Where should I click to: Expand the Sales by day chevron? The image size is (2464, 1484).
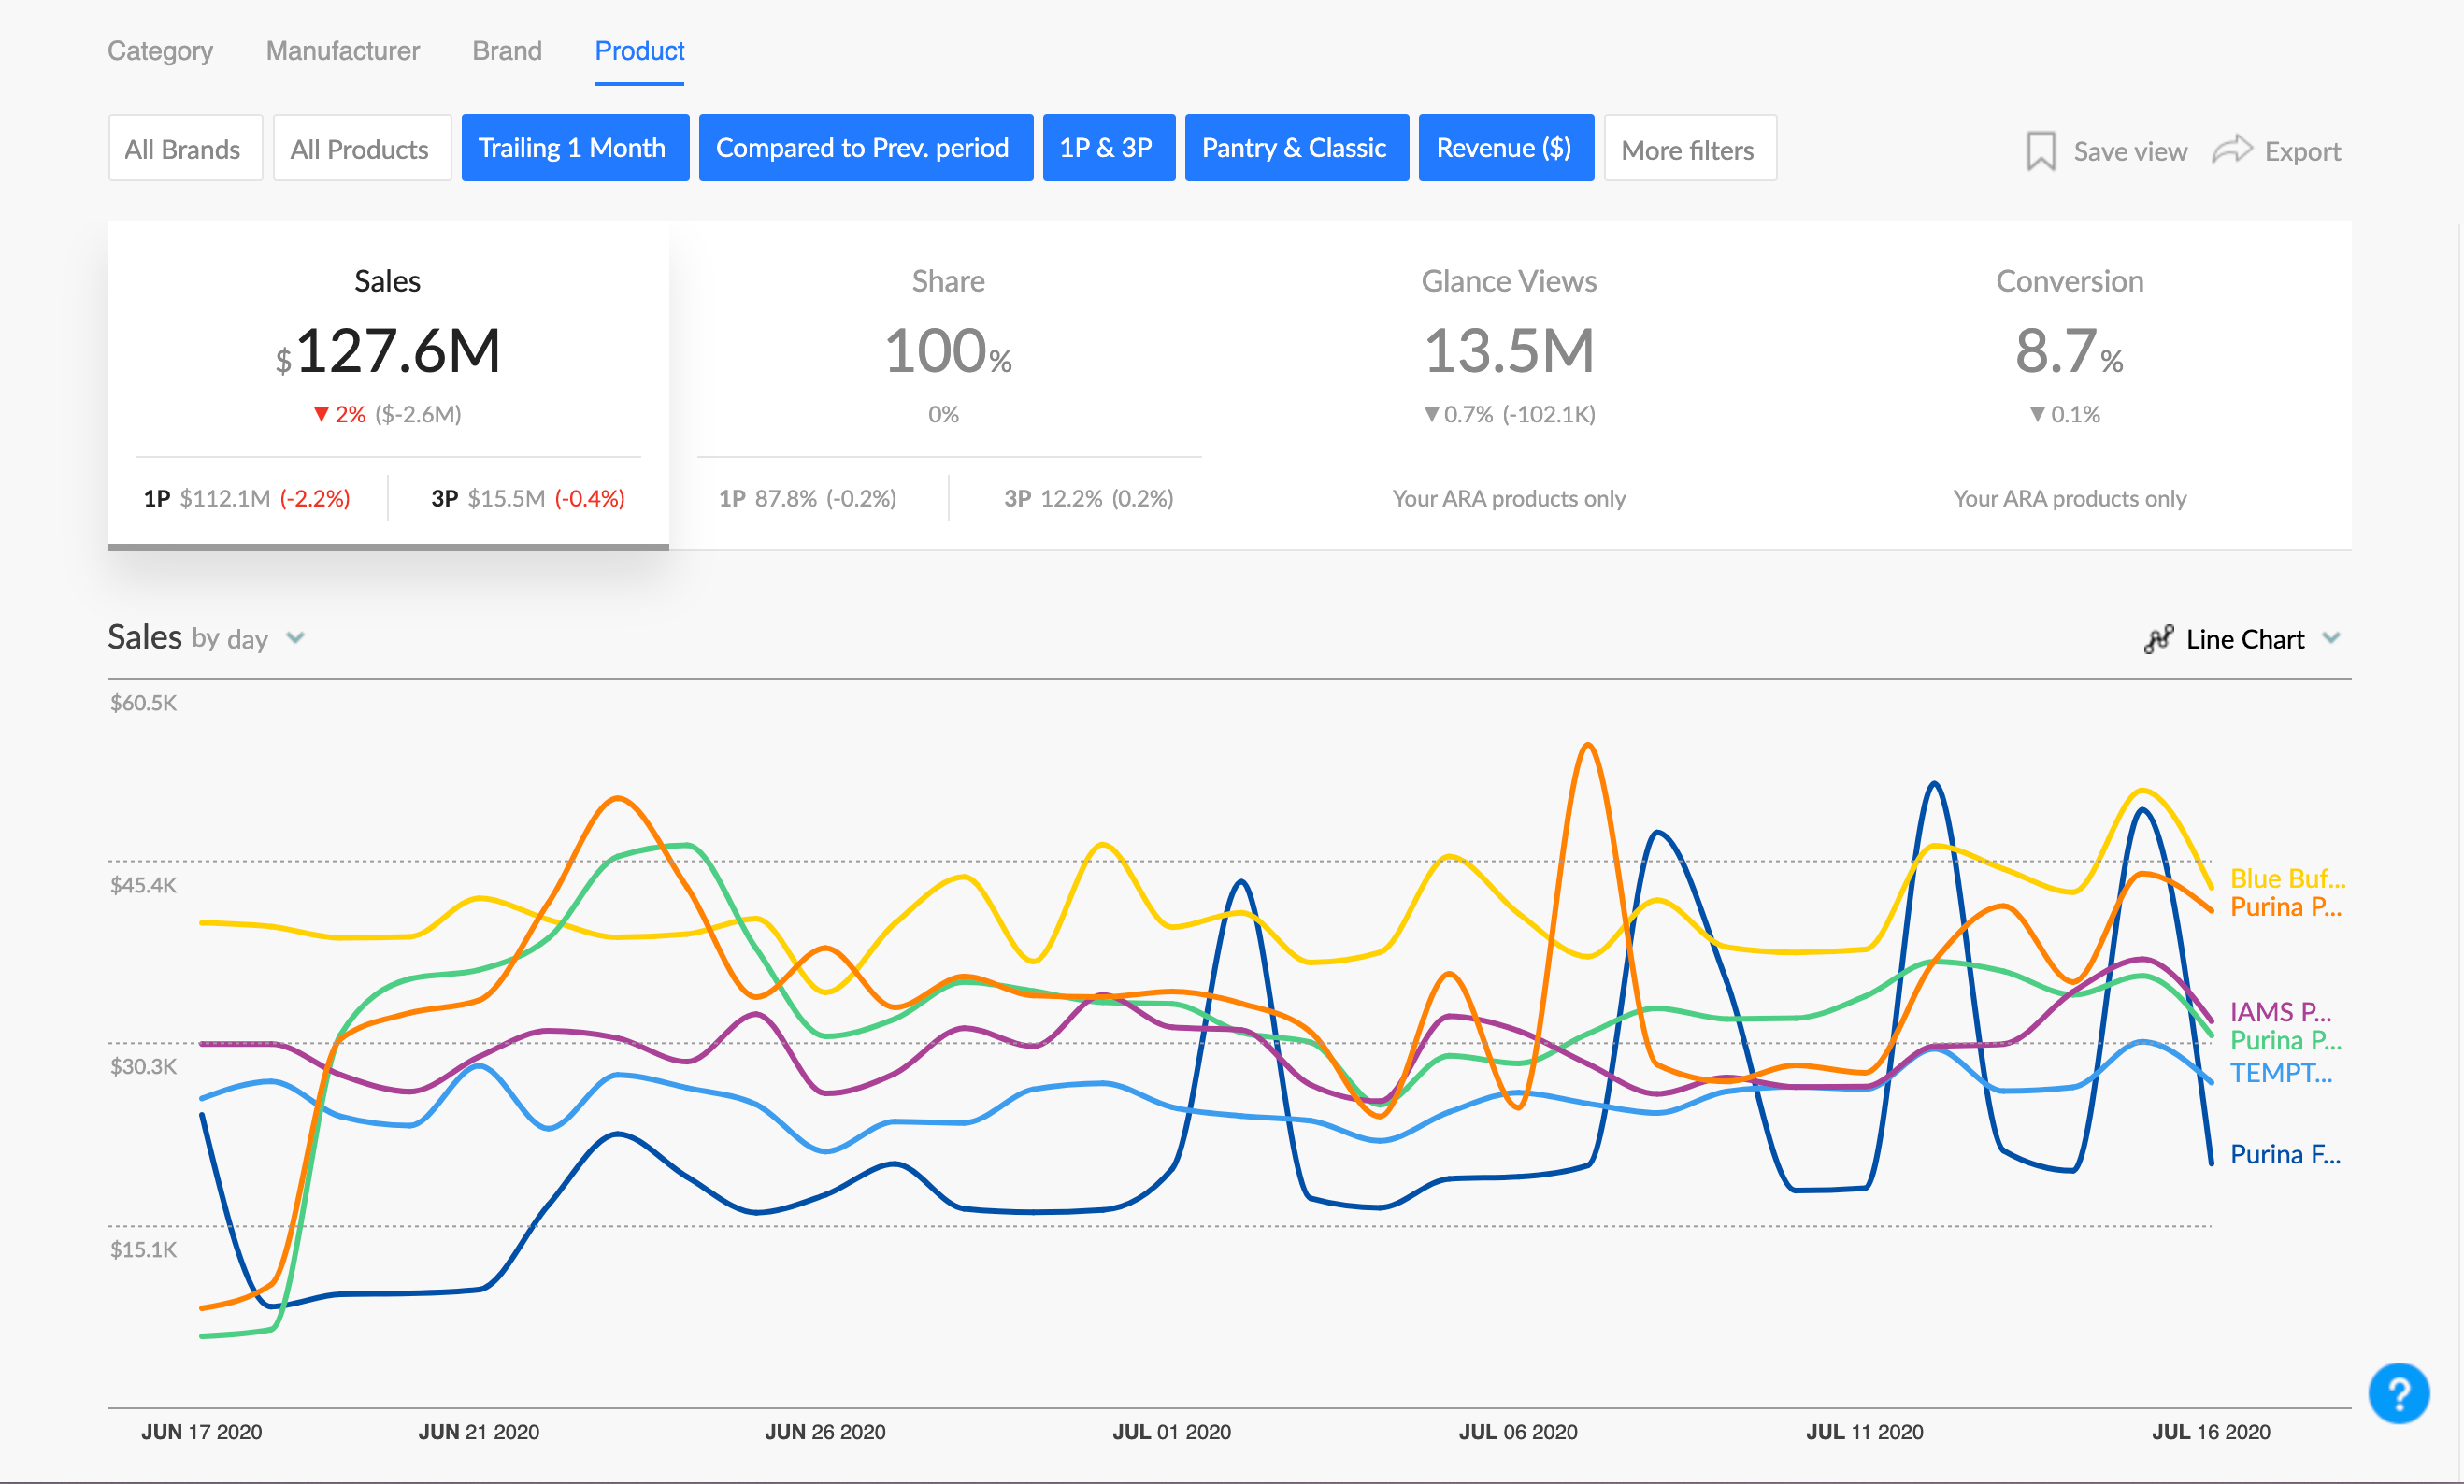(x=295, y=638)
